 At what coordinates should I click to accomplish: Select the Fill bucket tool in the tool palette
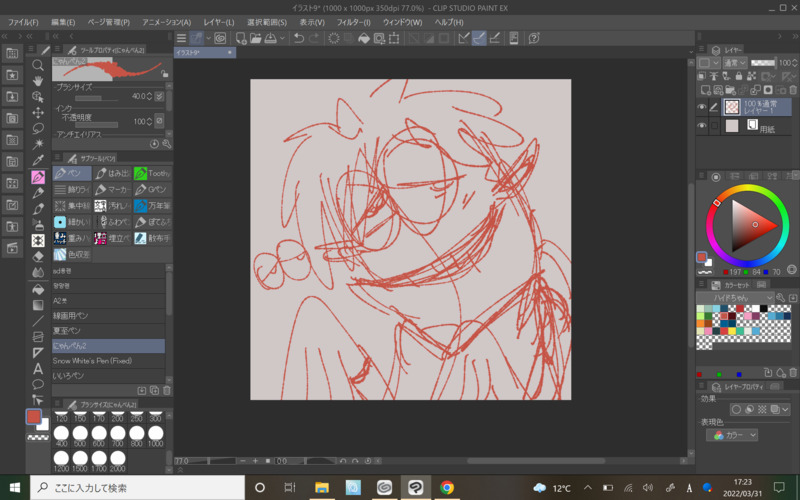[x=38, y=289]
